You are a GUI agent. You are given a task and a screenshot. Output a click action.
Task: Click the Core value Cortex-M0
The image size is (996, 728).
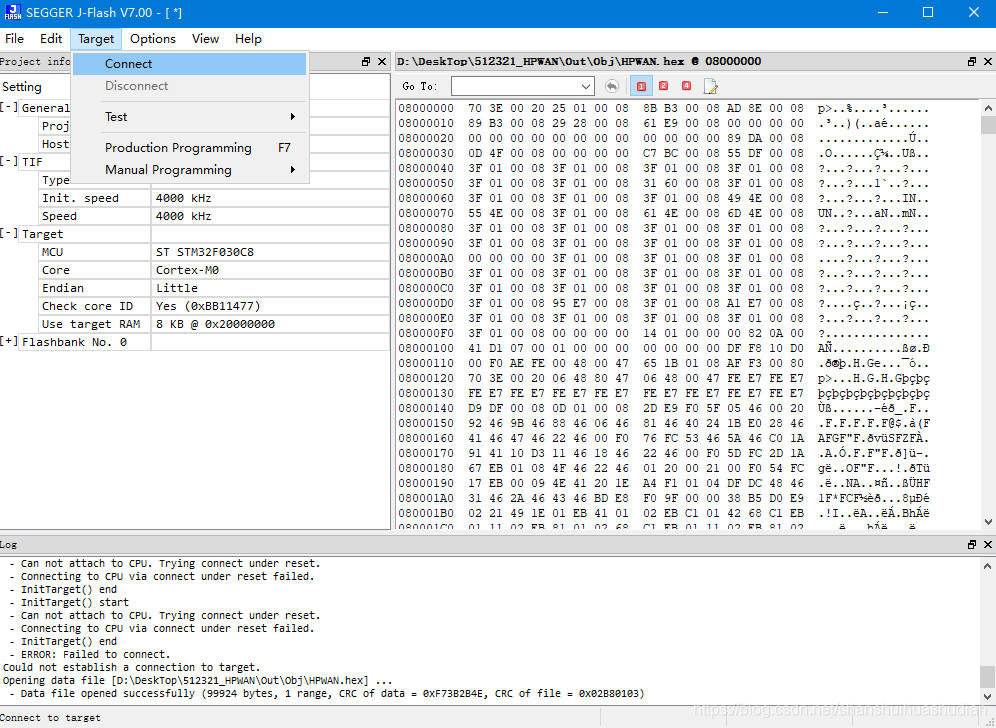pos(187,270)
